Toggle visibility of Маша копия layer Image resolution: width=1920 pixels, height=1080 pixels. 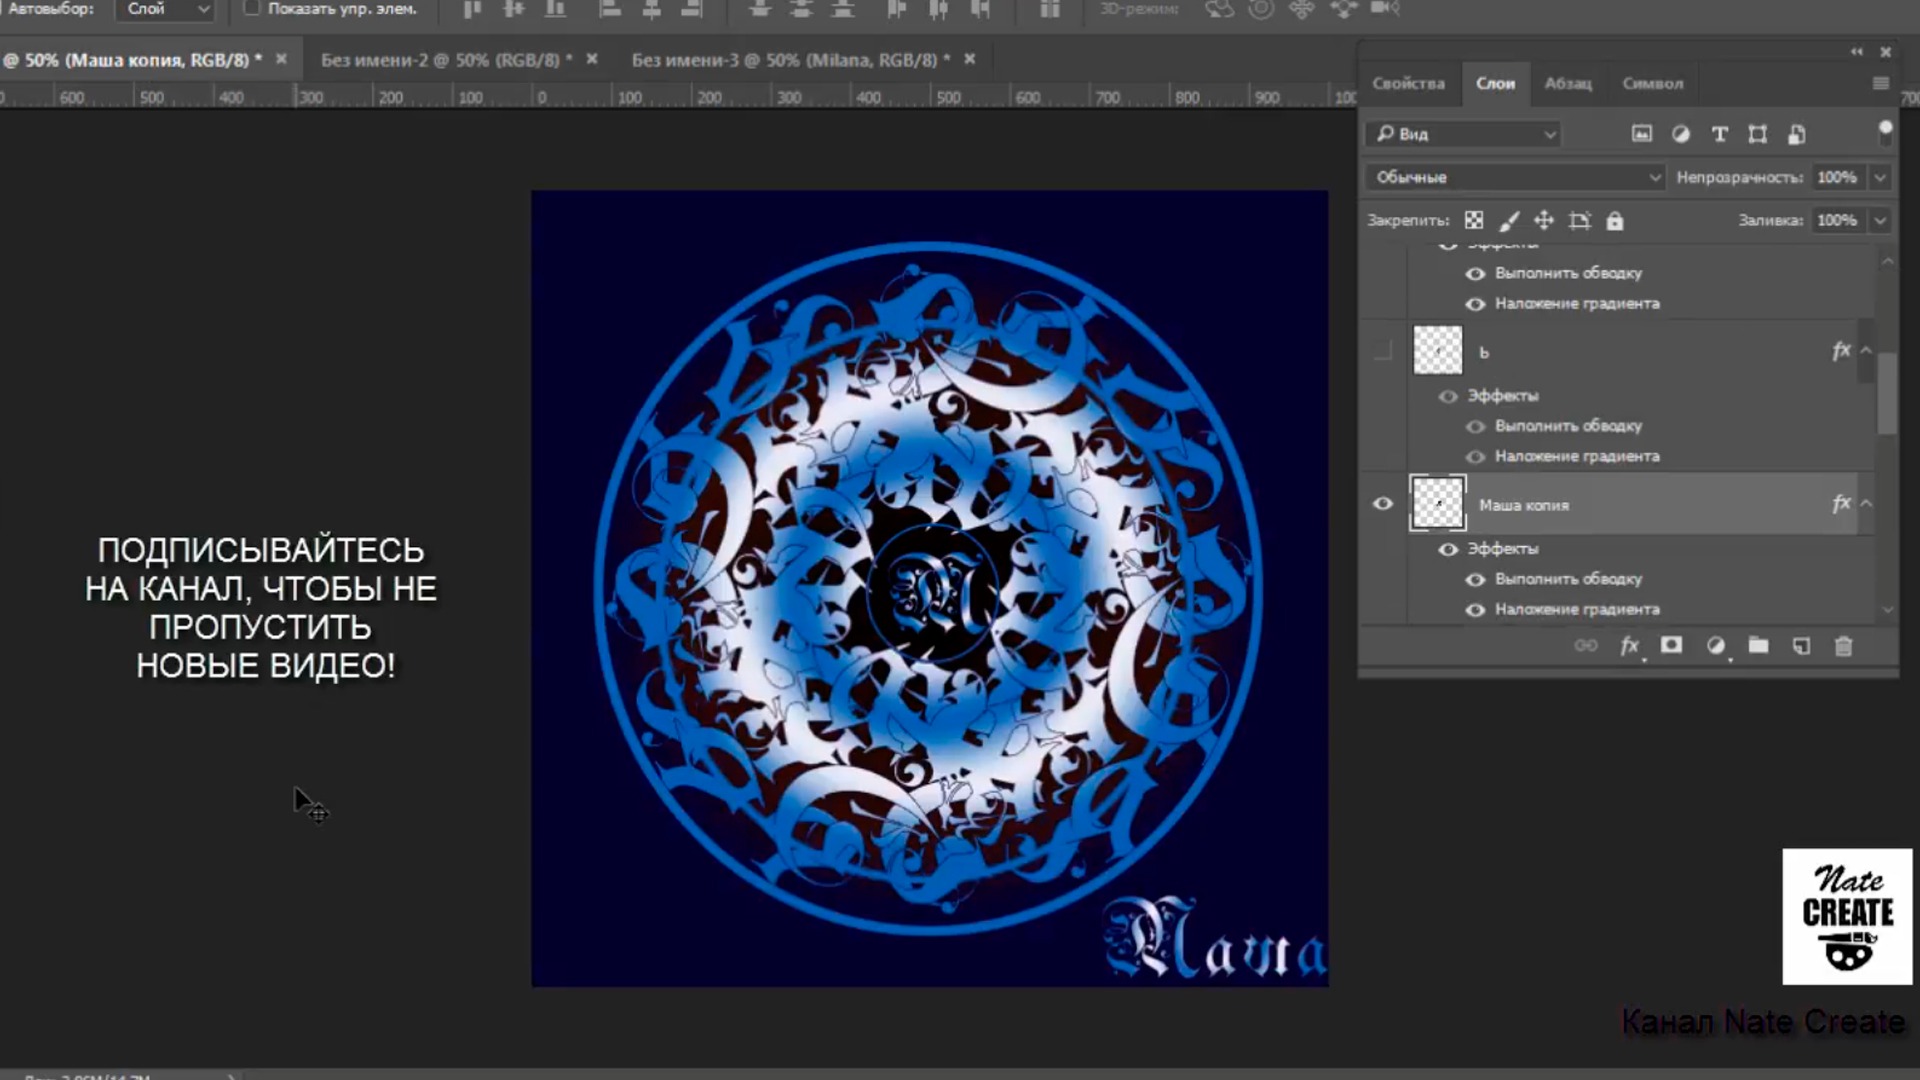[1383, 504]
